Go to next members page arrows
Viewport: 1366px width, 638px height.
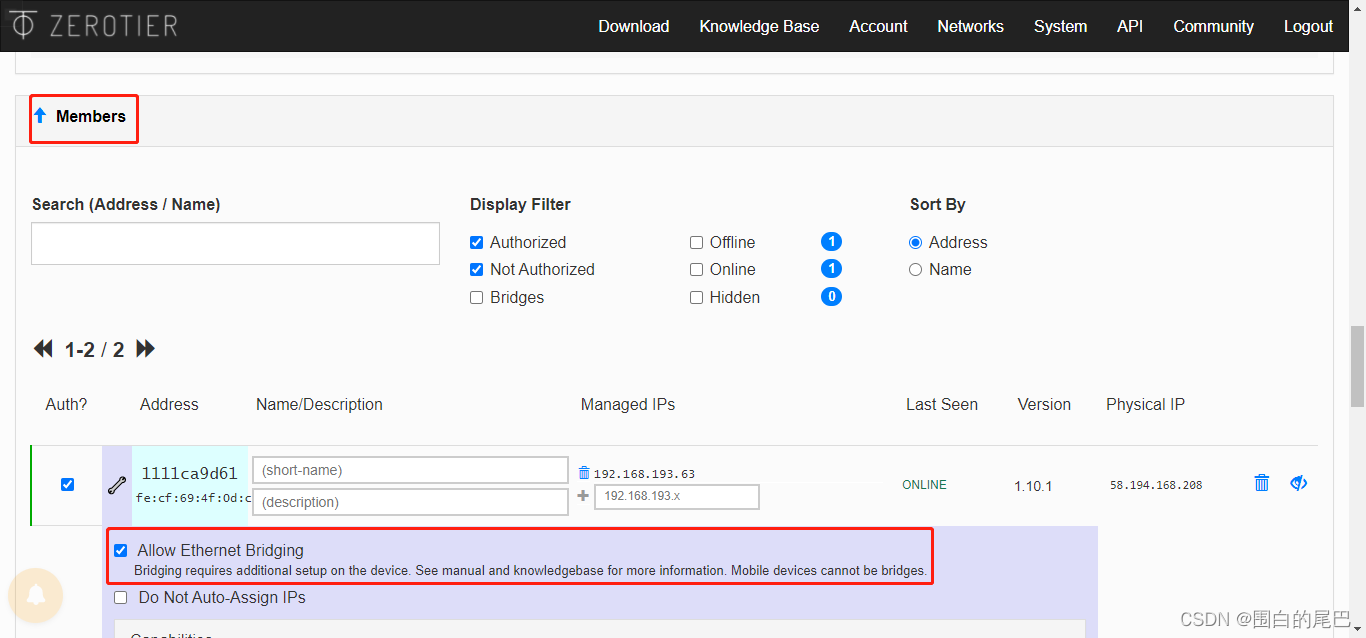tap(146, 349)
